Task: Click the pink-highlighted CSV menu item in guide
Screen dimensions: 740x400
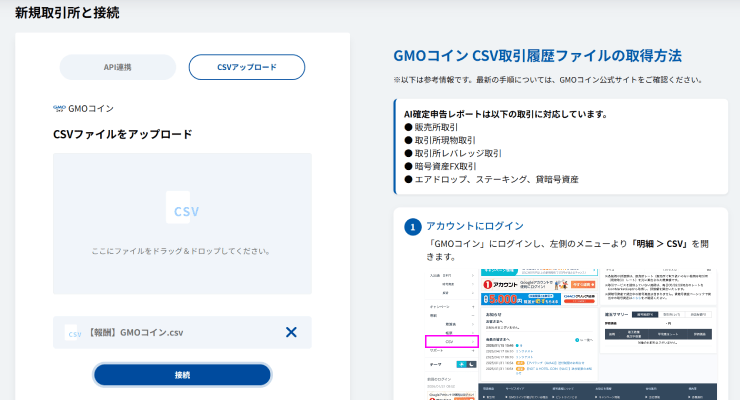Action: click(x=450, y=342)
